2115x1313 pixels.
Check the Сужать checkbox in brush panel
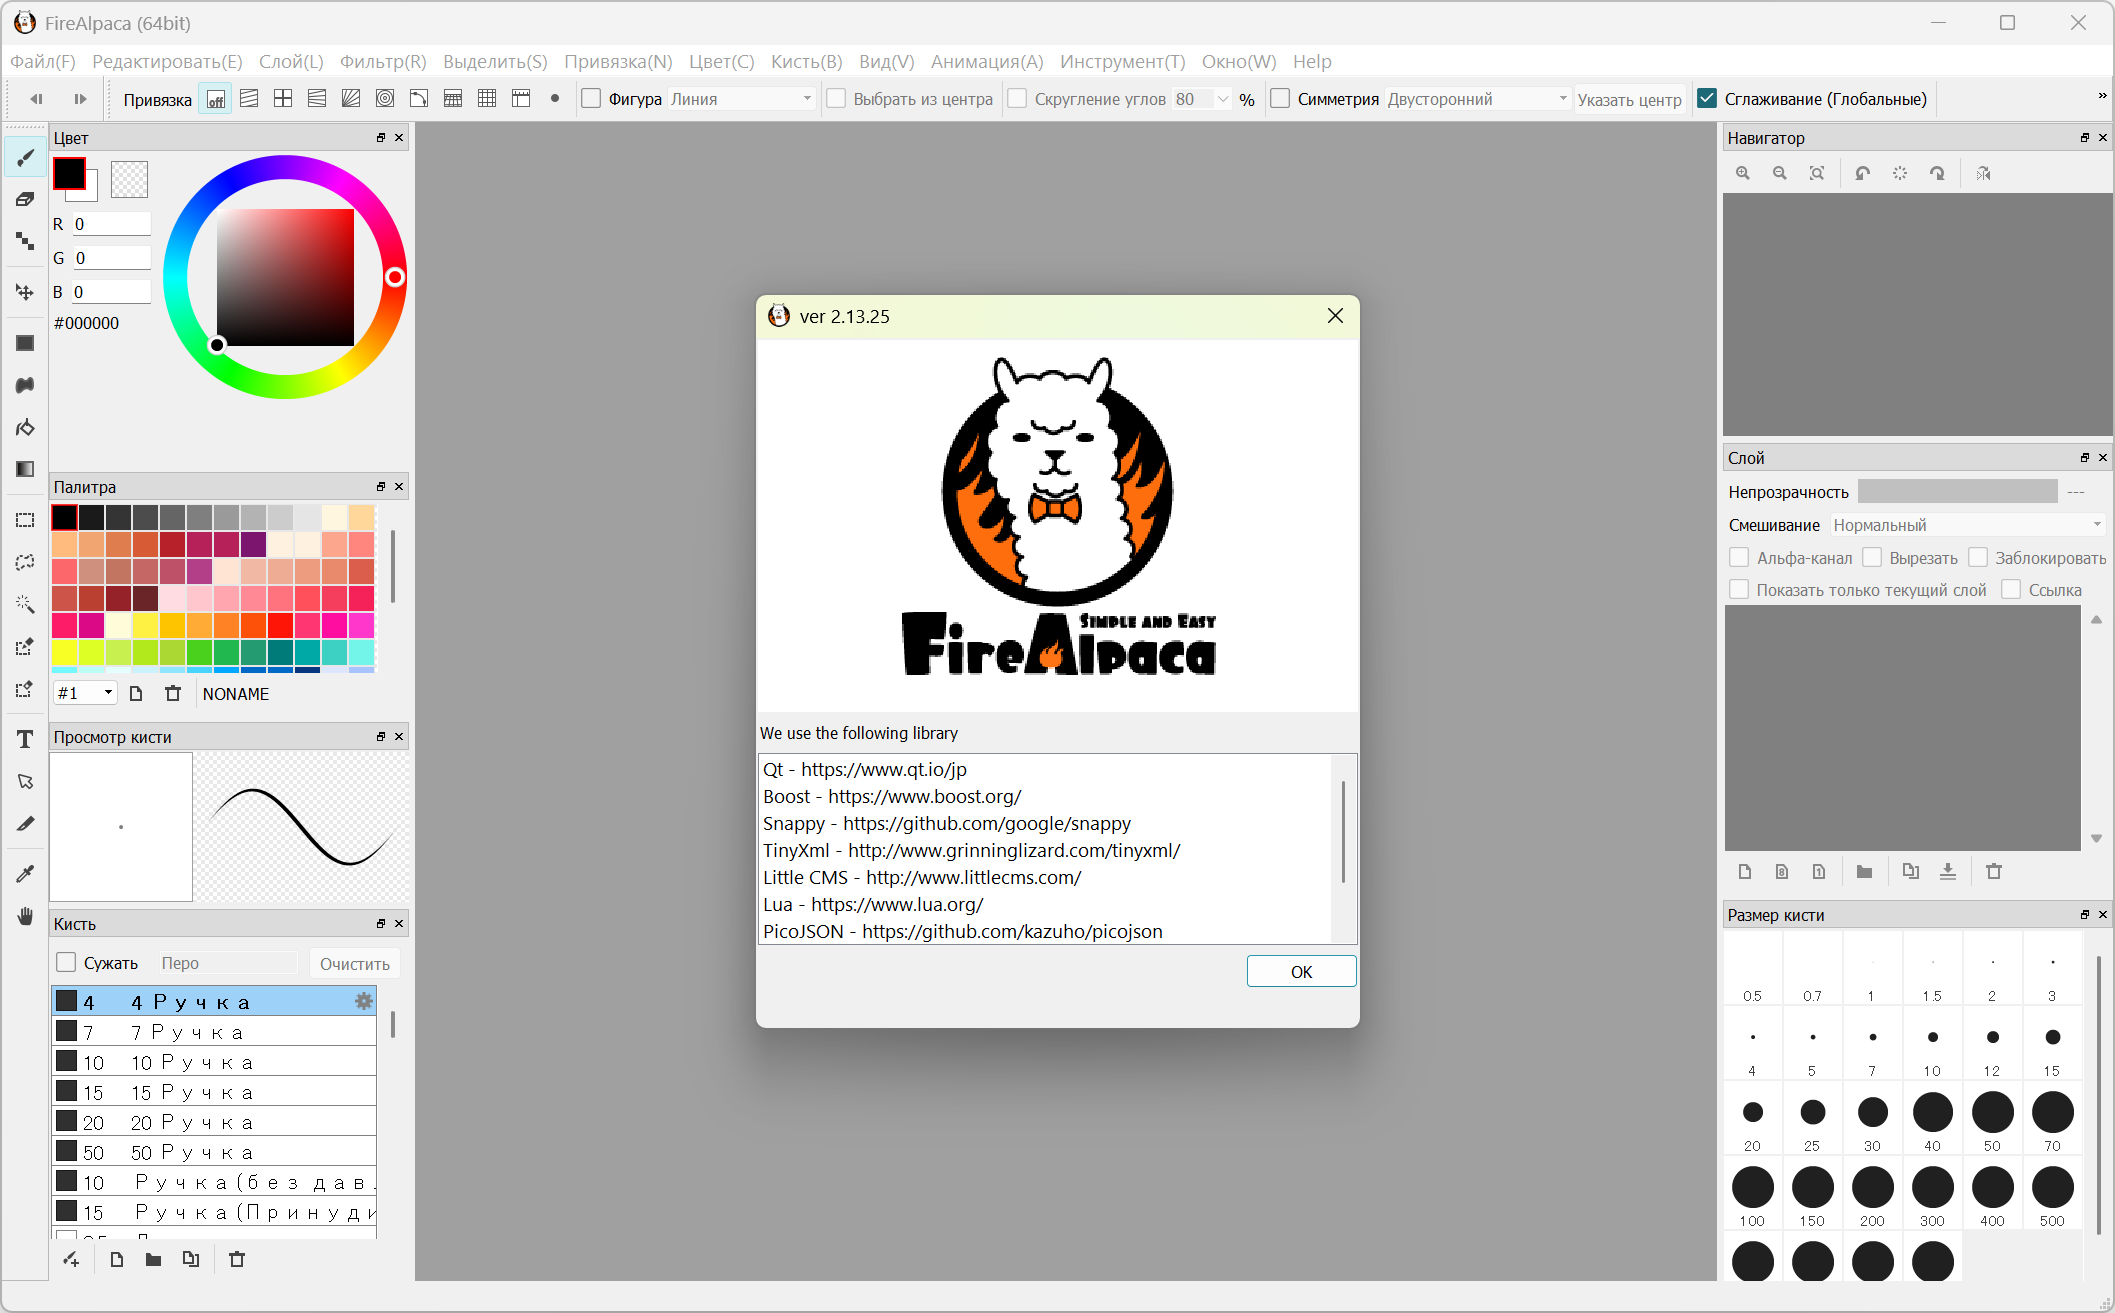(66, 962)
